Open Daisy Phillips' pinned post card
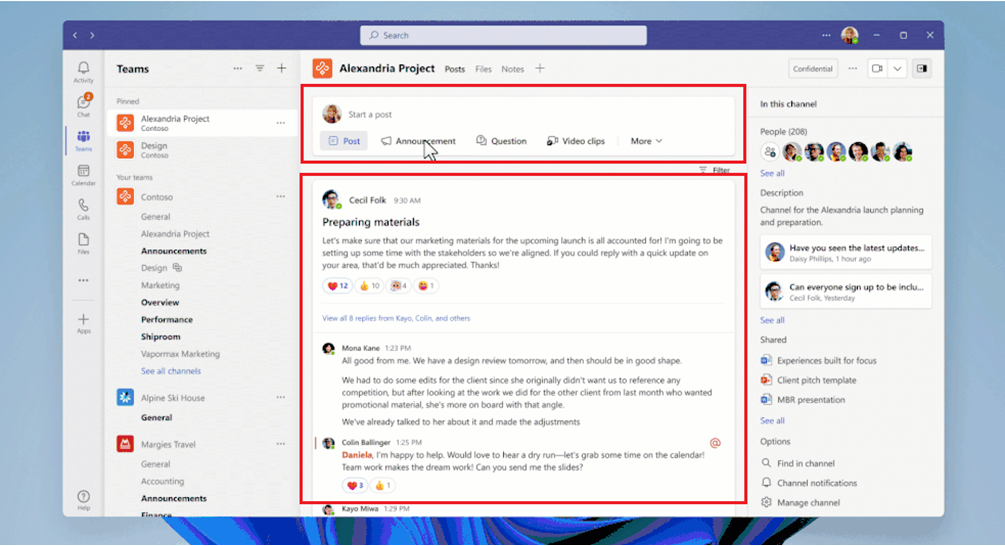Screen dimensions: 1005x546 tap(845, 252)
